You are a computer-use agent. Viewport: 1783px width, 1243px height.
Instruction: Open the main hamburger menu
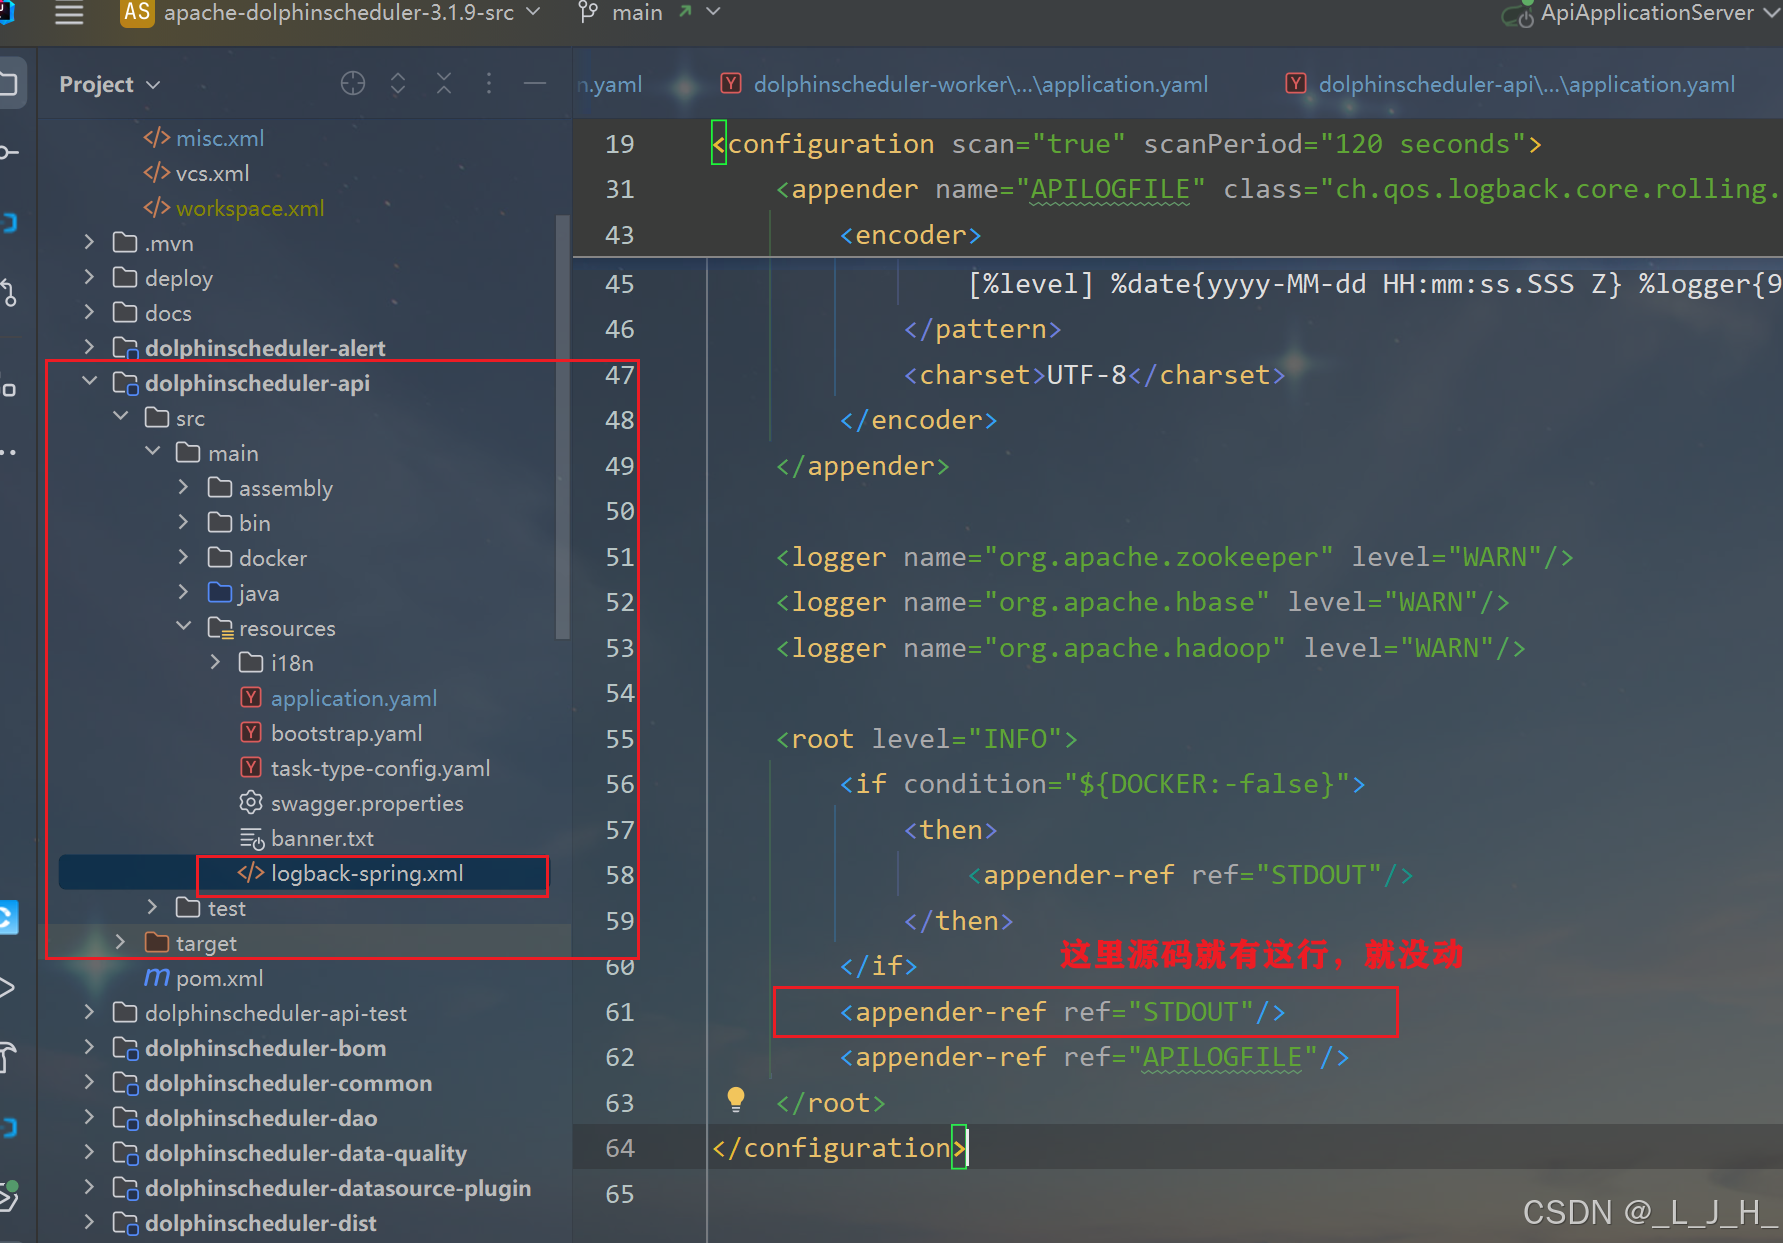tap(69, 14)
